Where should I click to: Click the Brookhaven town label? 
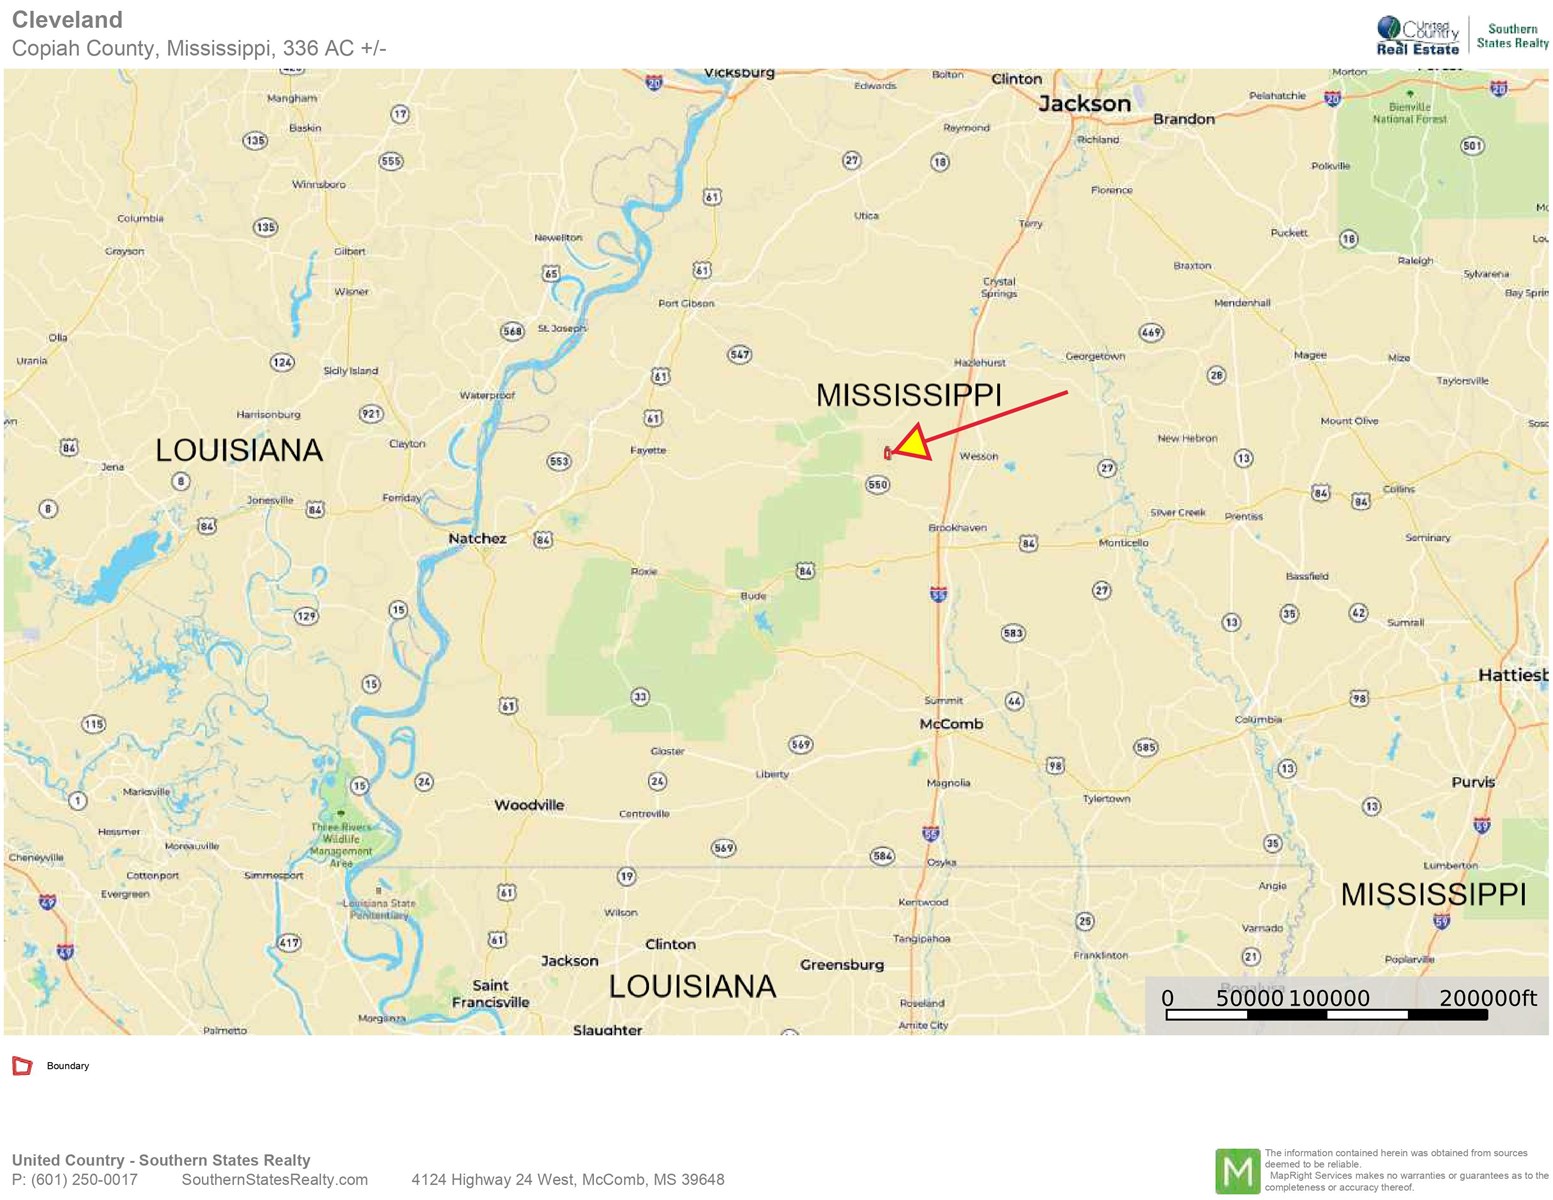[x=957, y=527]
